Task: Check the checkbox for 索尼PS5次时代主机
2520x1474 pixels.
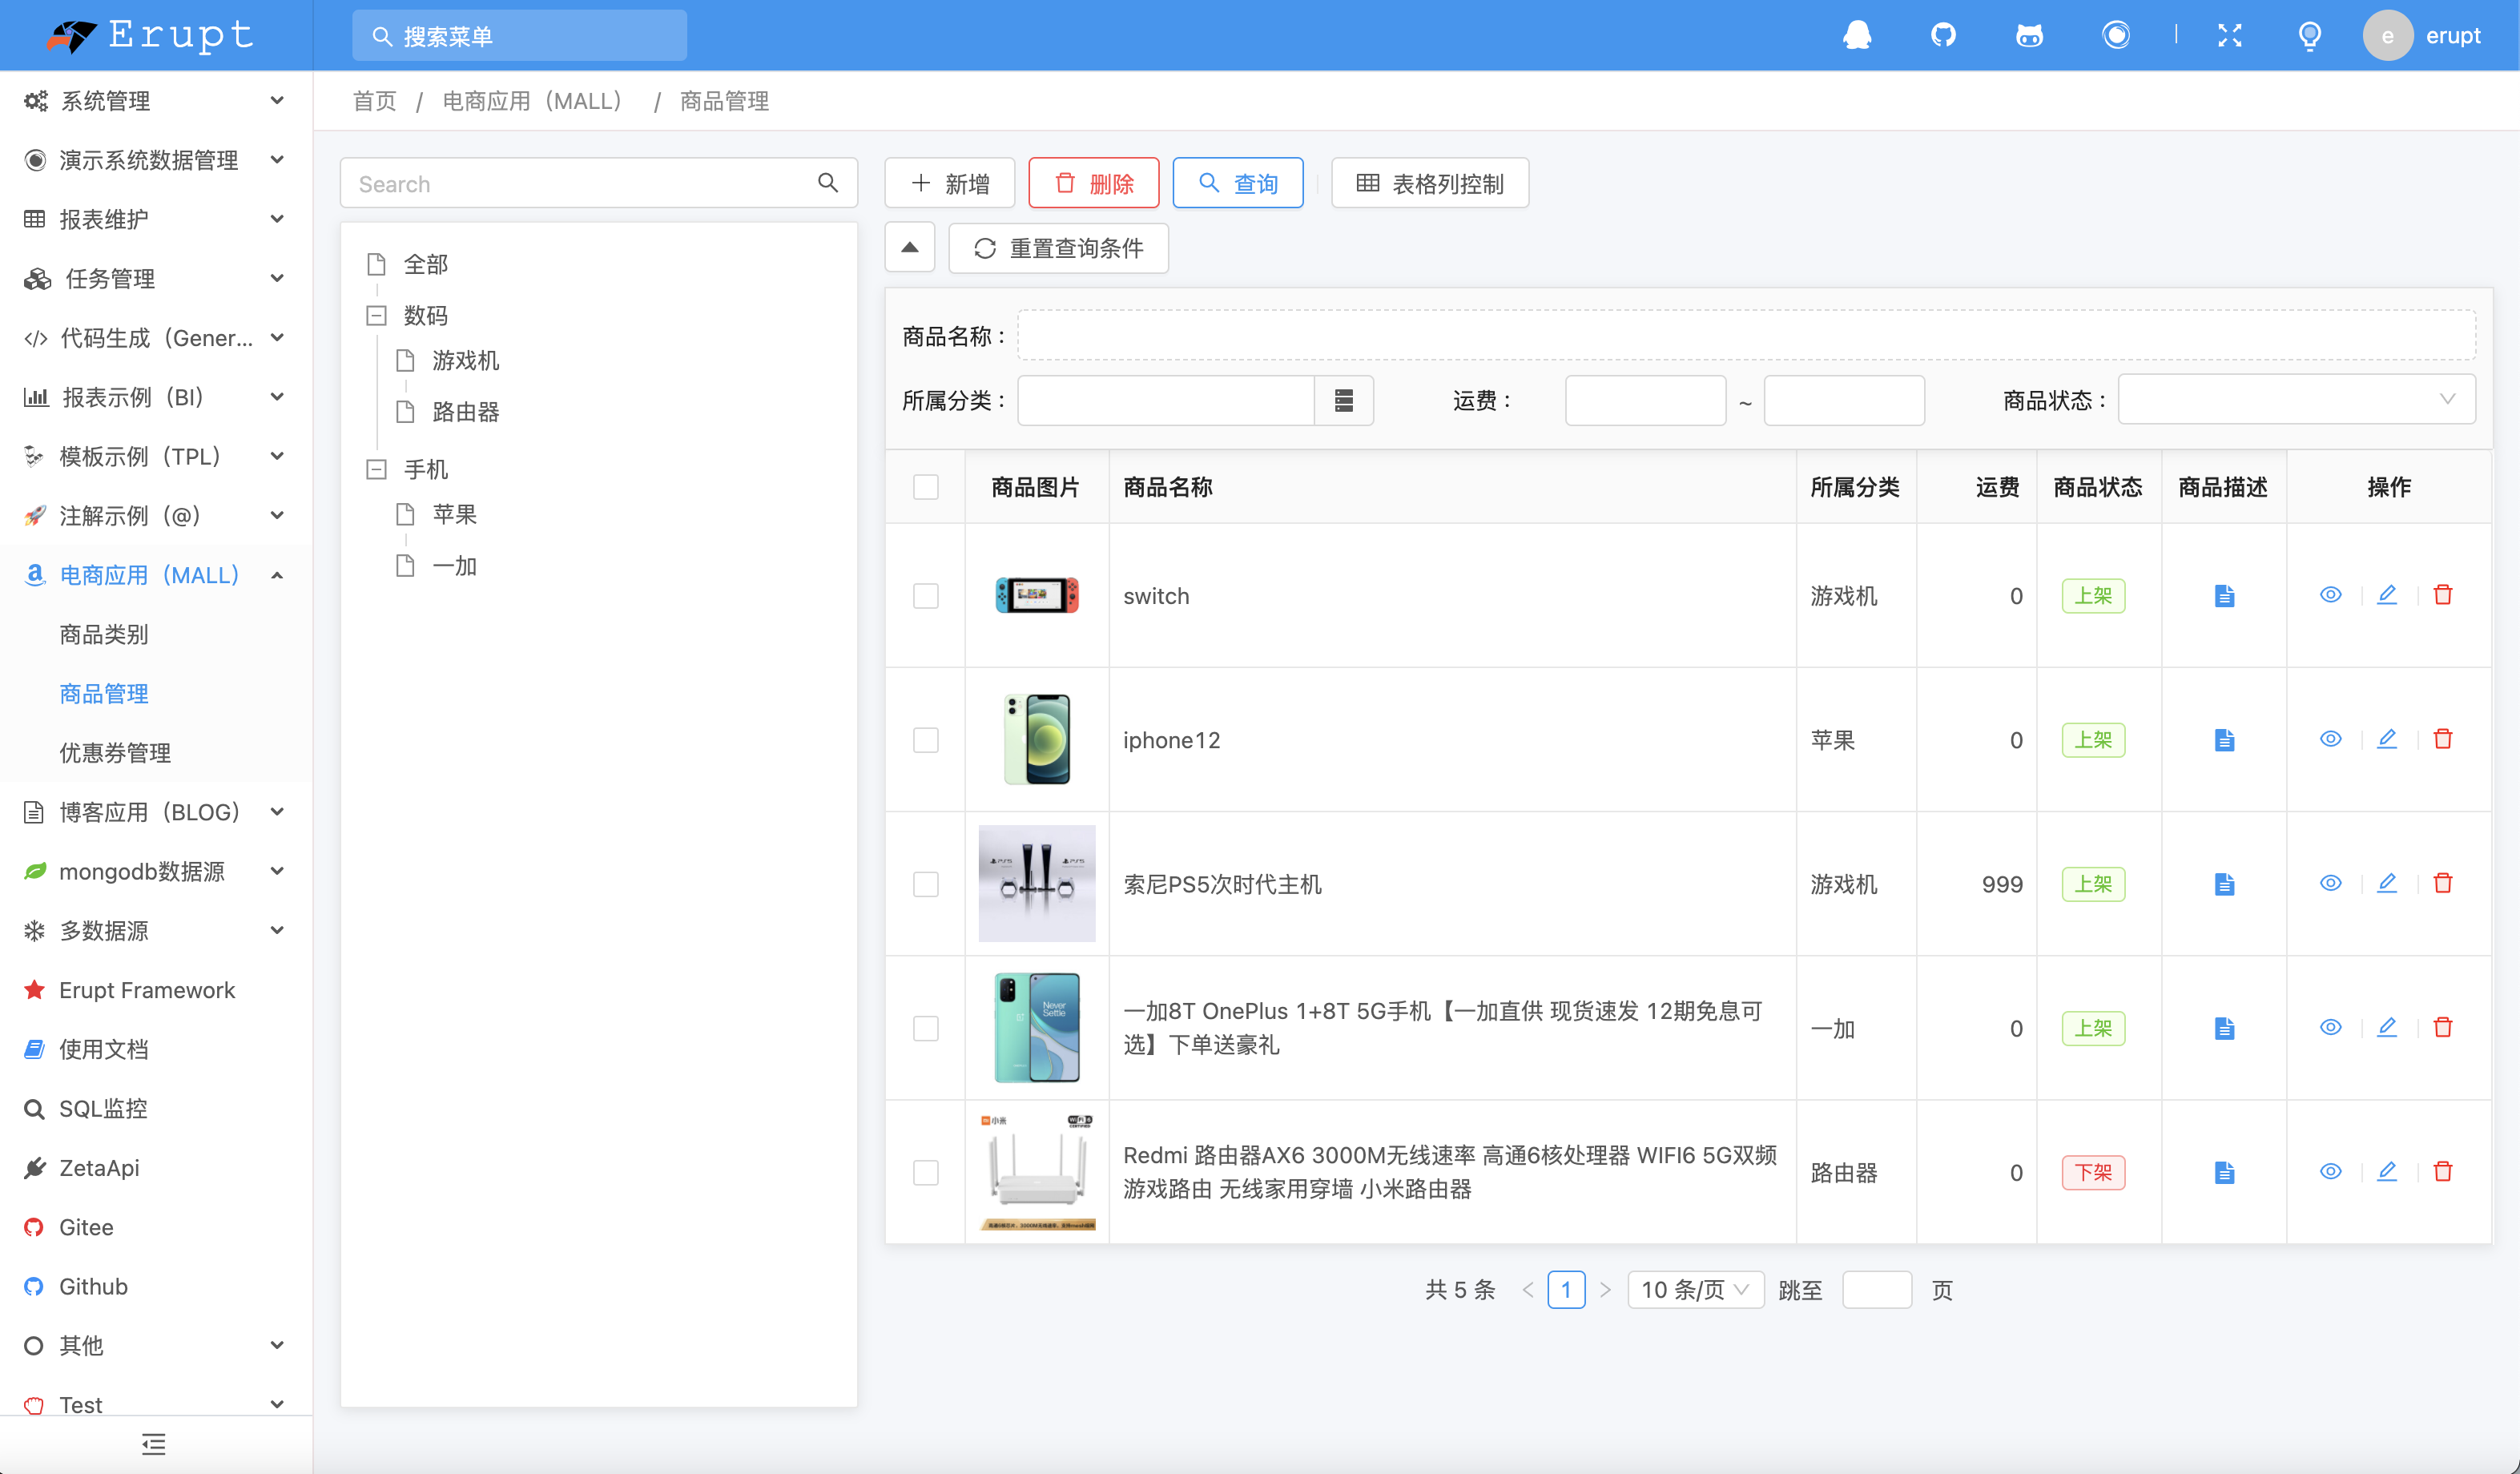Action: (x=926, y=884)
